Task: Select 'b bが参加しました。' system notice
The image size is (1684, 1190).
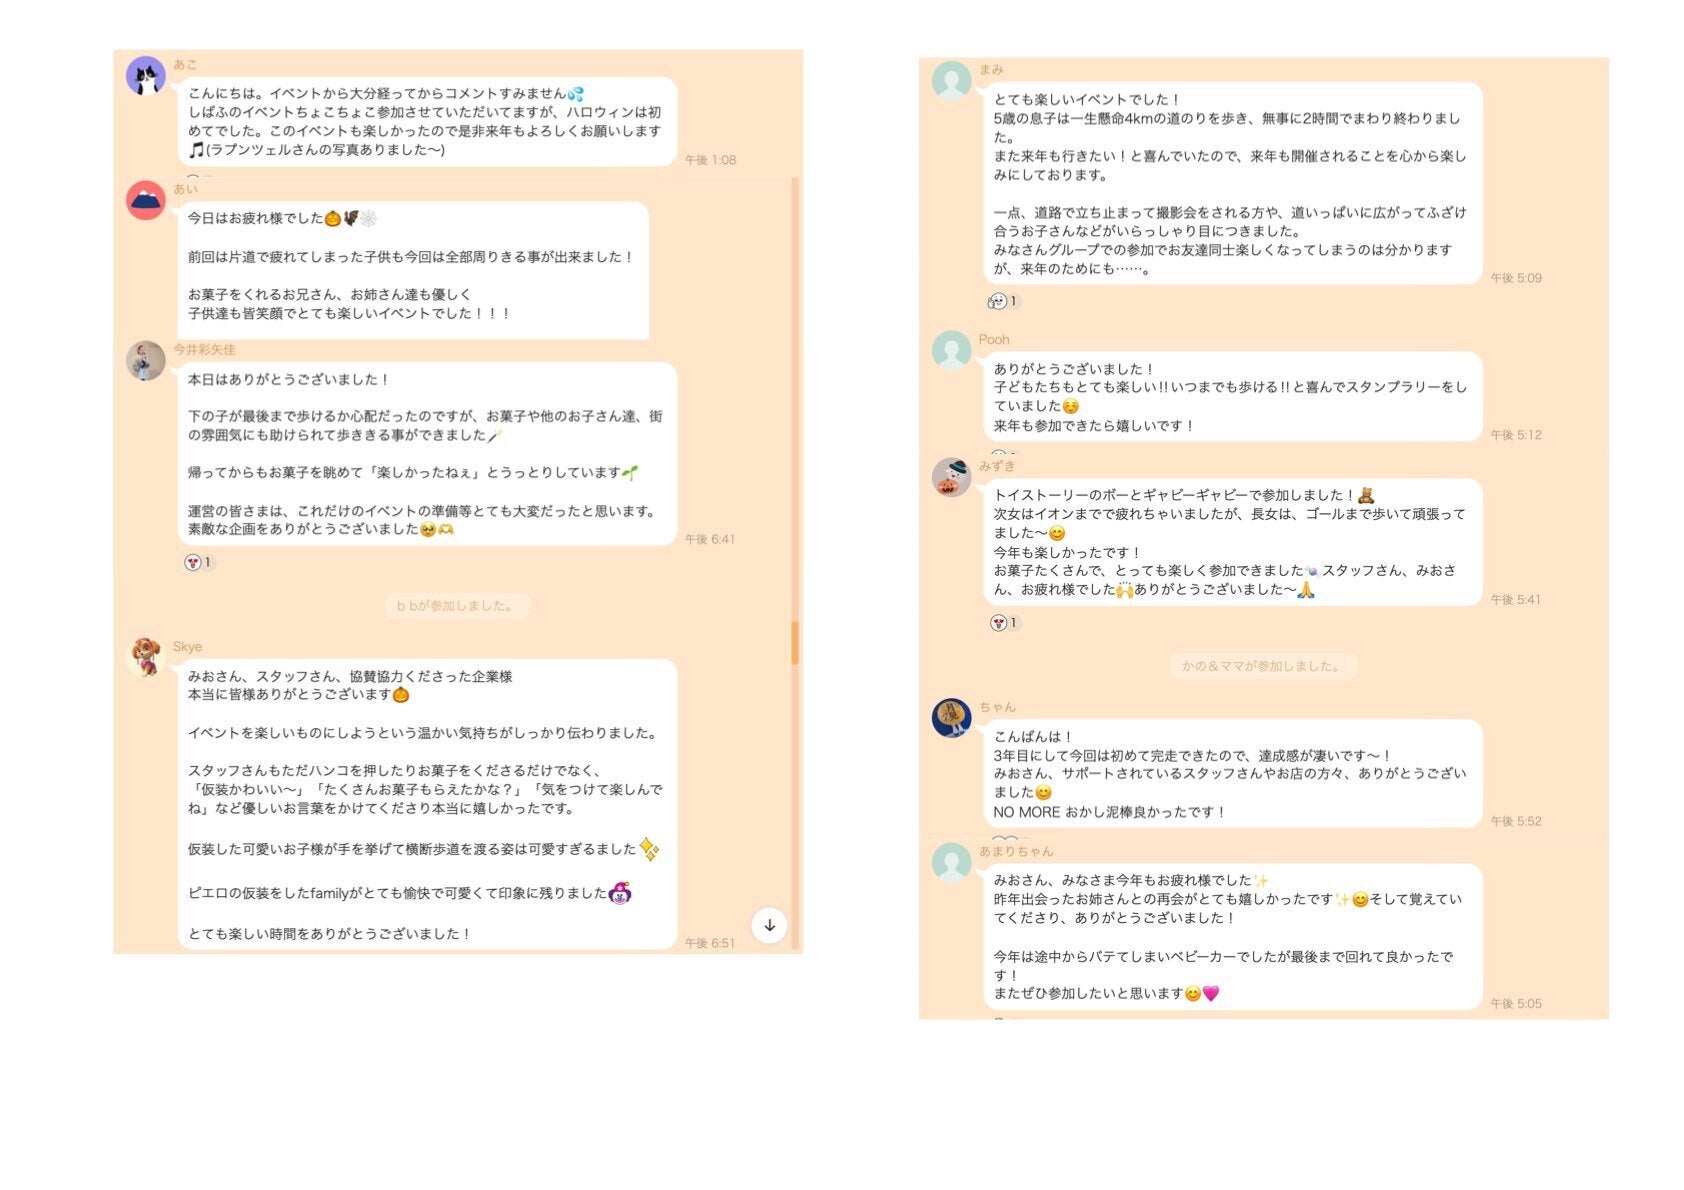Action: tap(457, 606)
